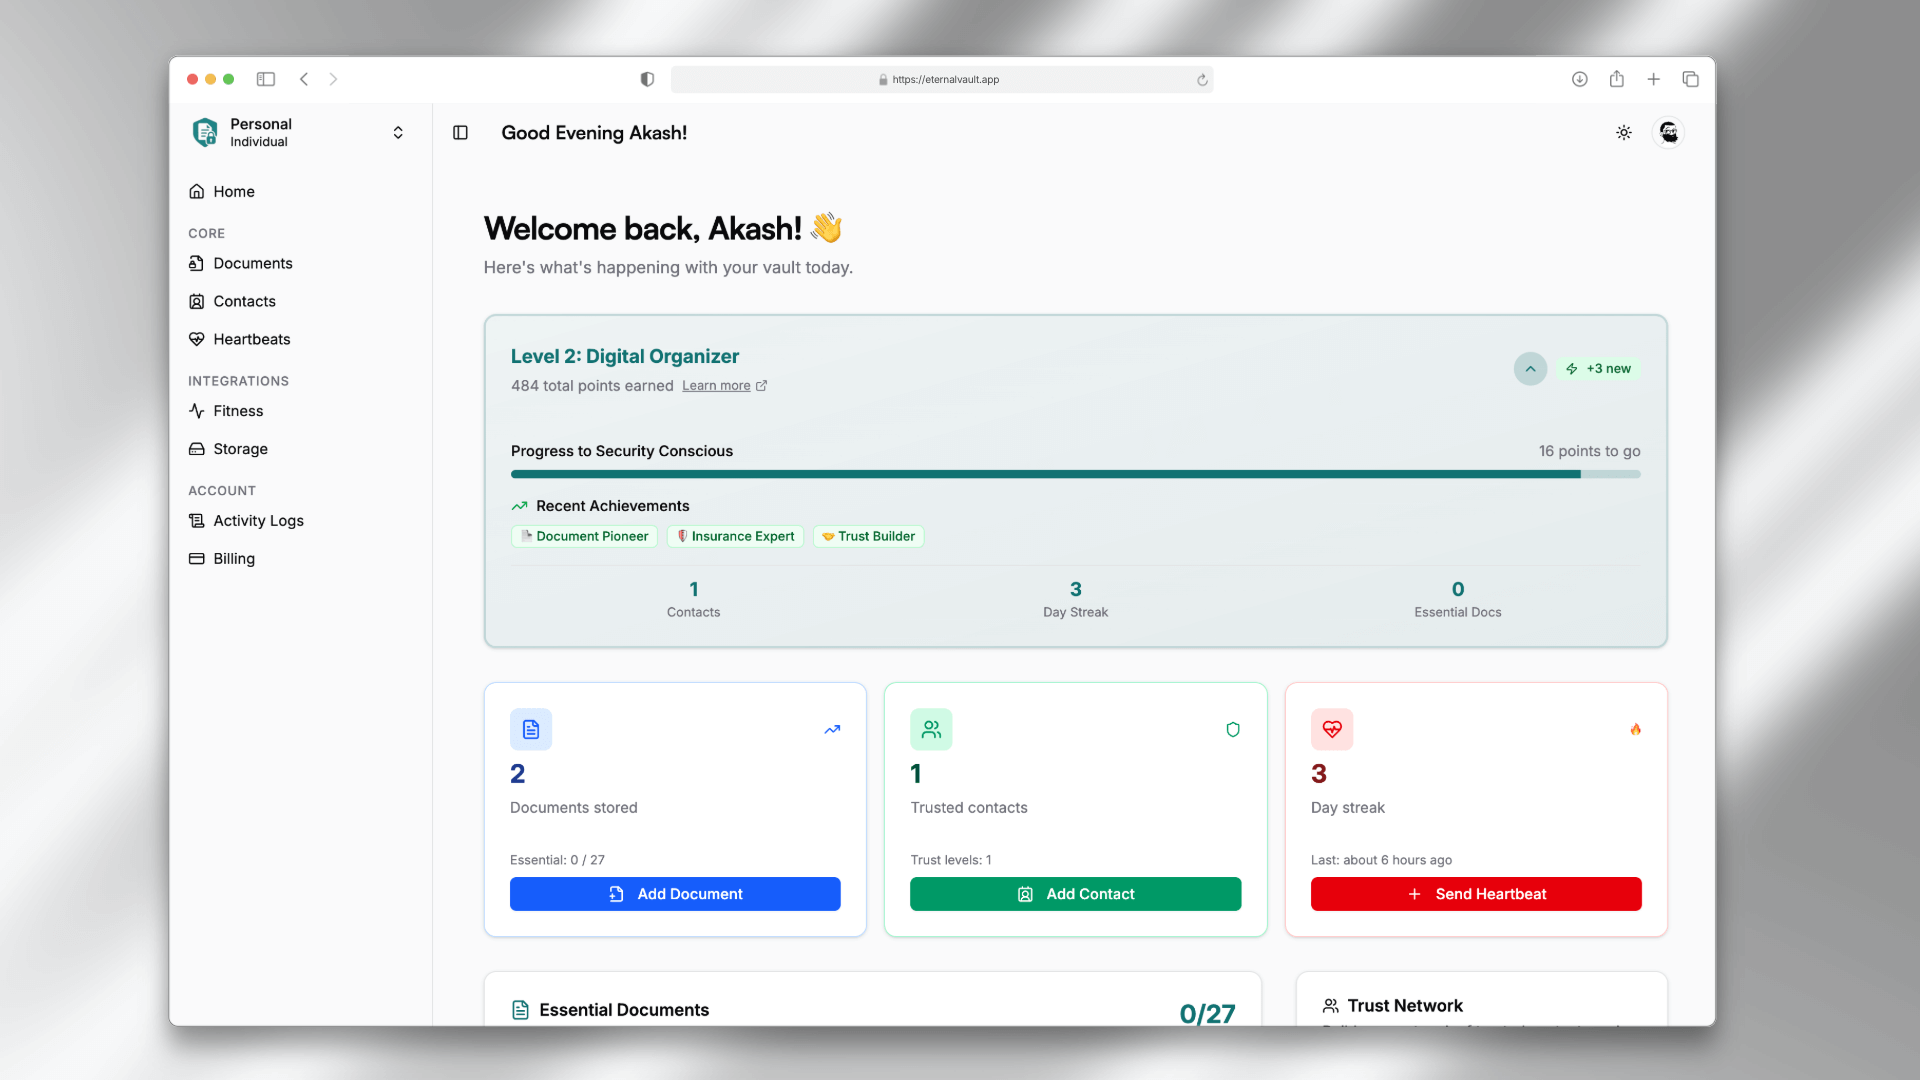
Task: Click the documents stored file icon
Action: point(531,730)
